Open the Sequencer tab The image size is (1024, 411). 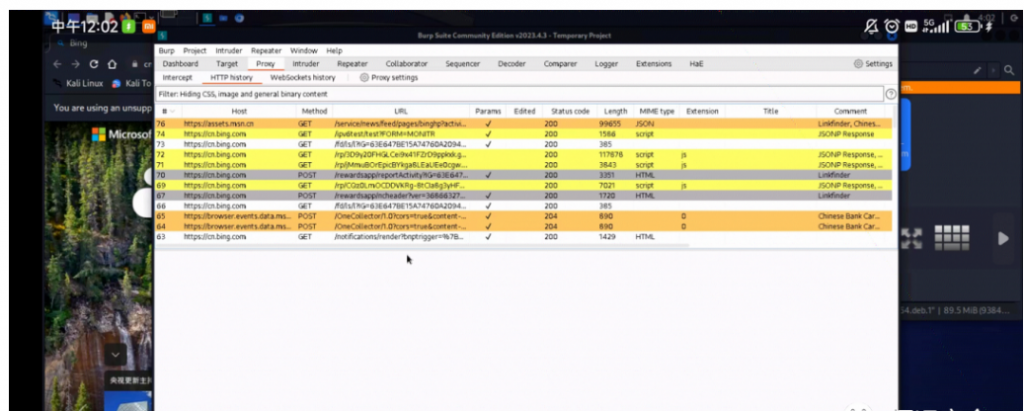click(x=462, y=64)
